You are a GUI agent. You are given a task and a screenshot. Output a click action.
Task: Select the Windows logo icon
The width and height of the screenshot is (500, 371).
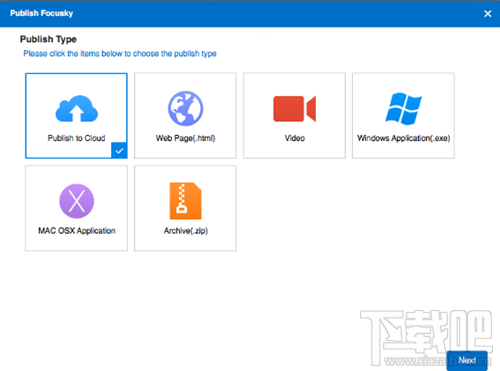pos(403,109)
